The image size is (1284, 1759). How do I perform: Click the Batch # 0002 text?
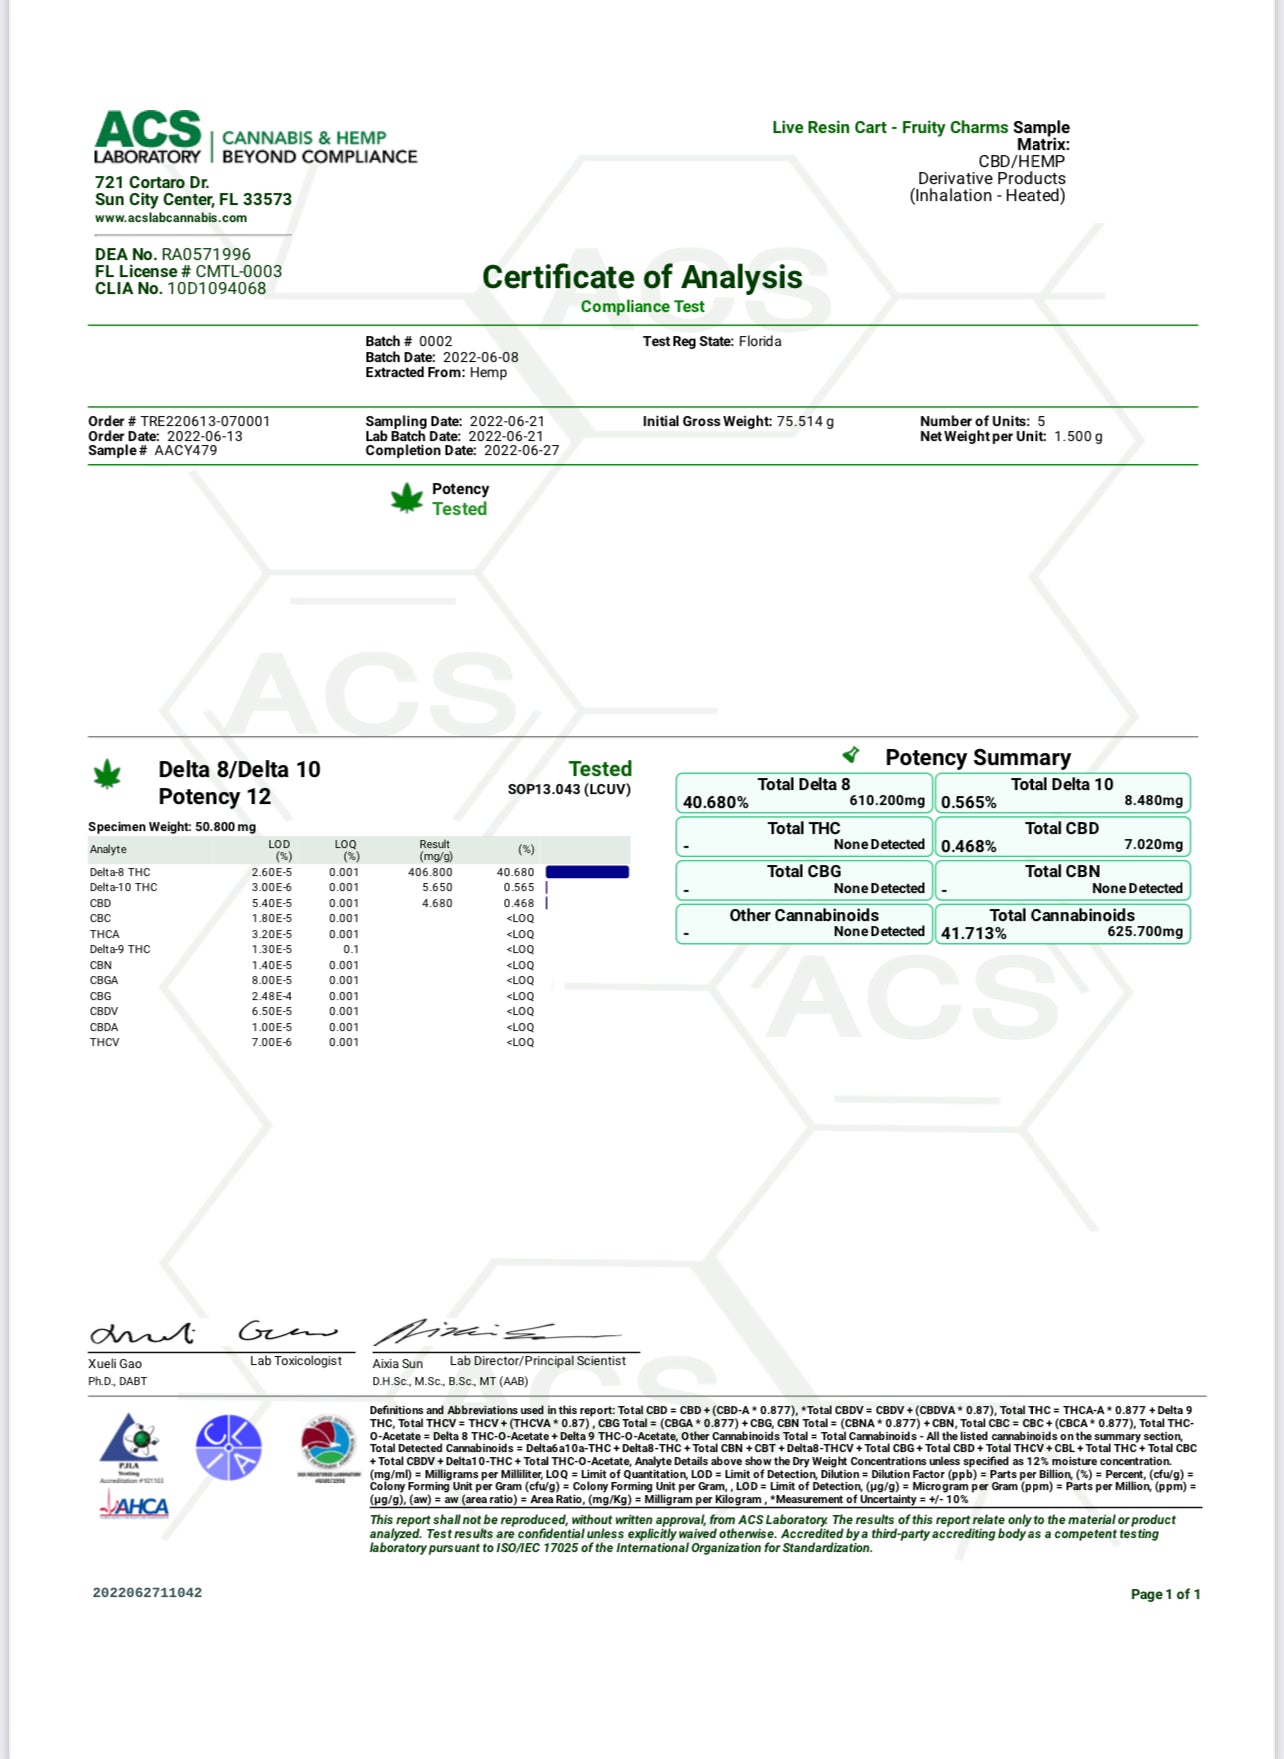pyautogui.click(x=409, y=341)
